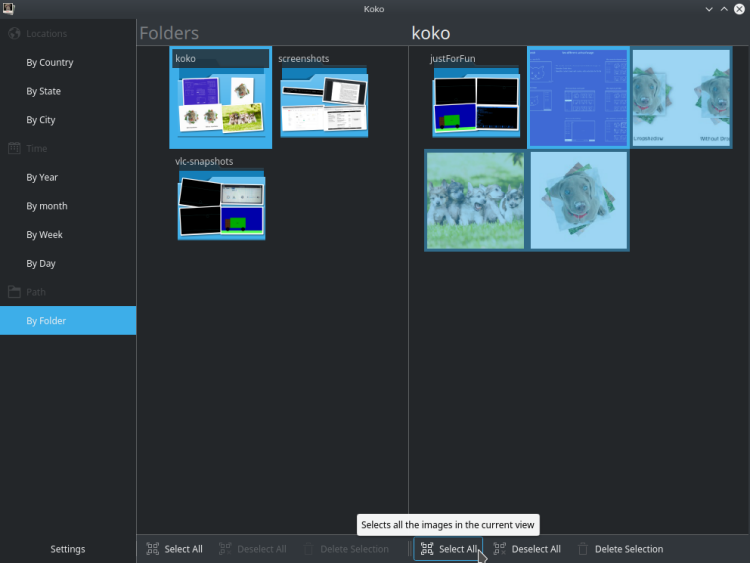Screen dimensions: 750x563
Task: Click the greyed-out Delete Selection in Folders toolbar
Action: click(346, 549)
